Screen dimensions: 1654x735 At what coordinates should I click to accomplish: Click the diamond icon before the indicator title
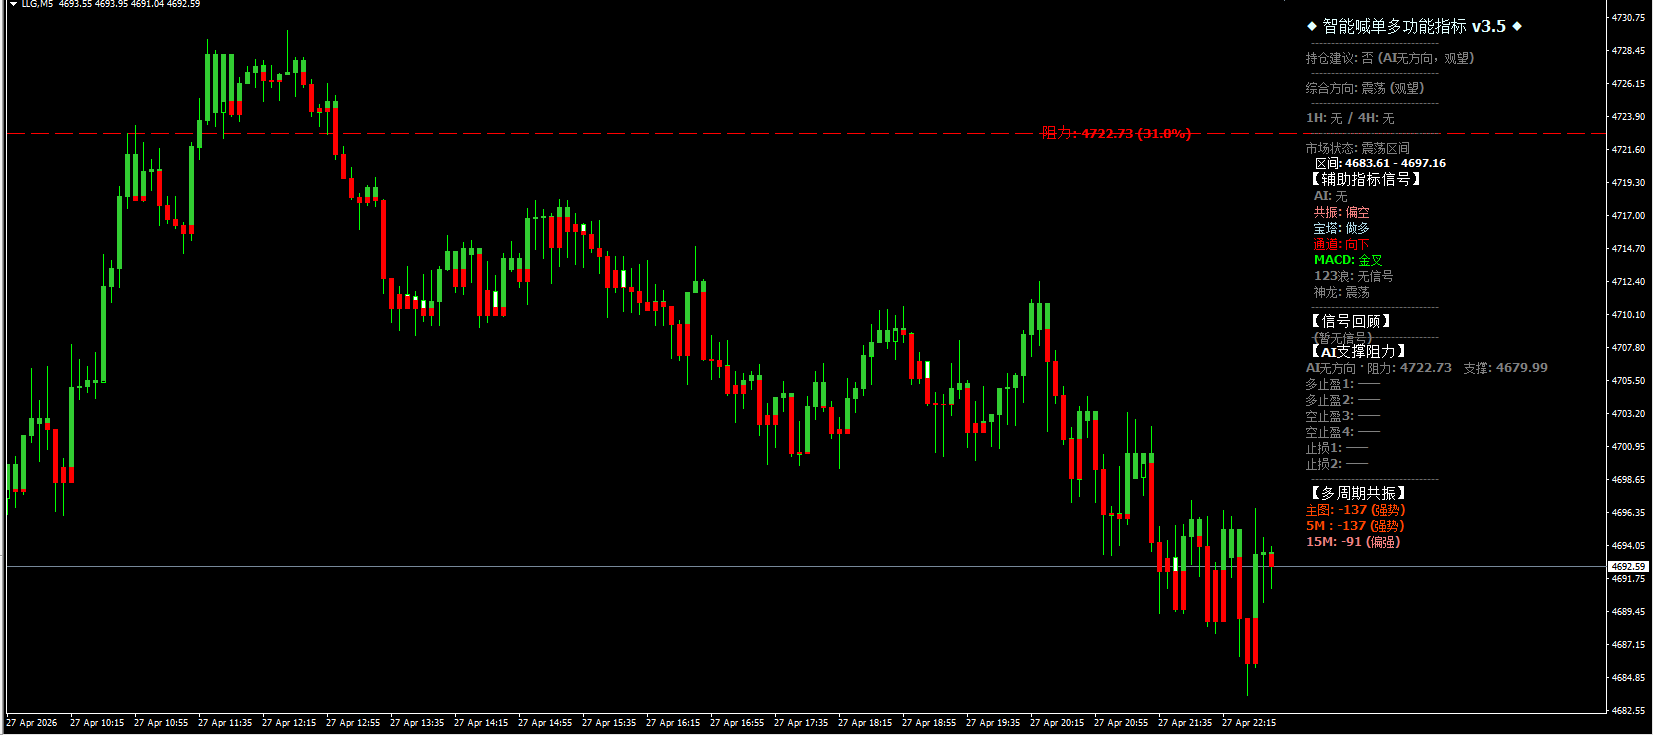pos(1312,27)
